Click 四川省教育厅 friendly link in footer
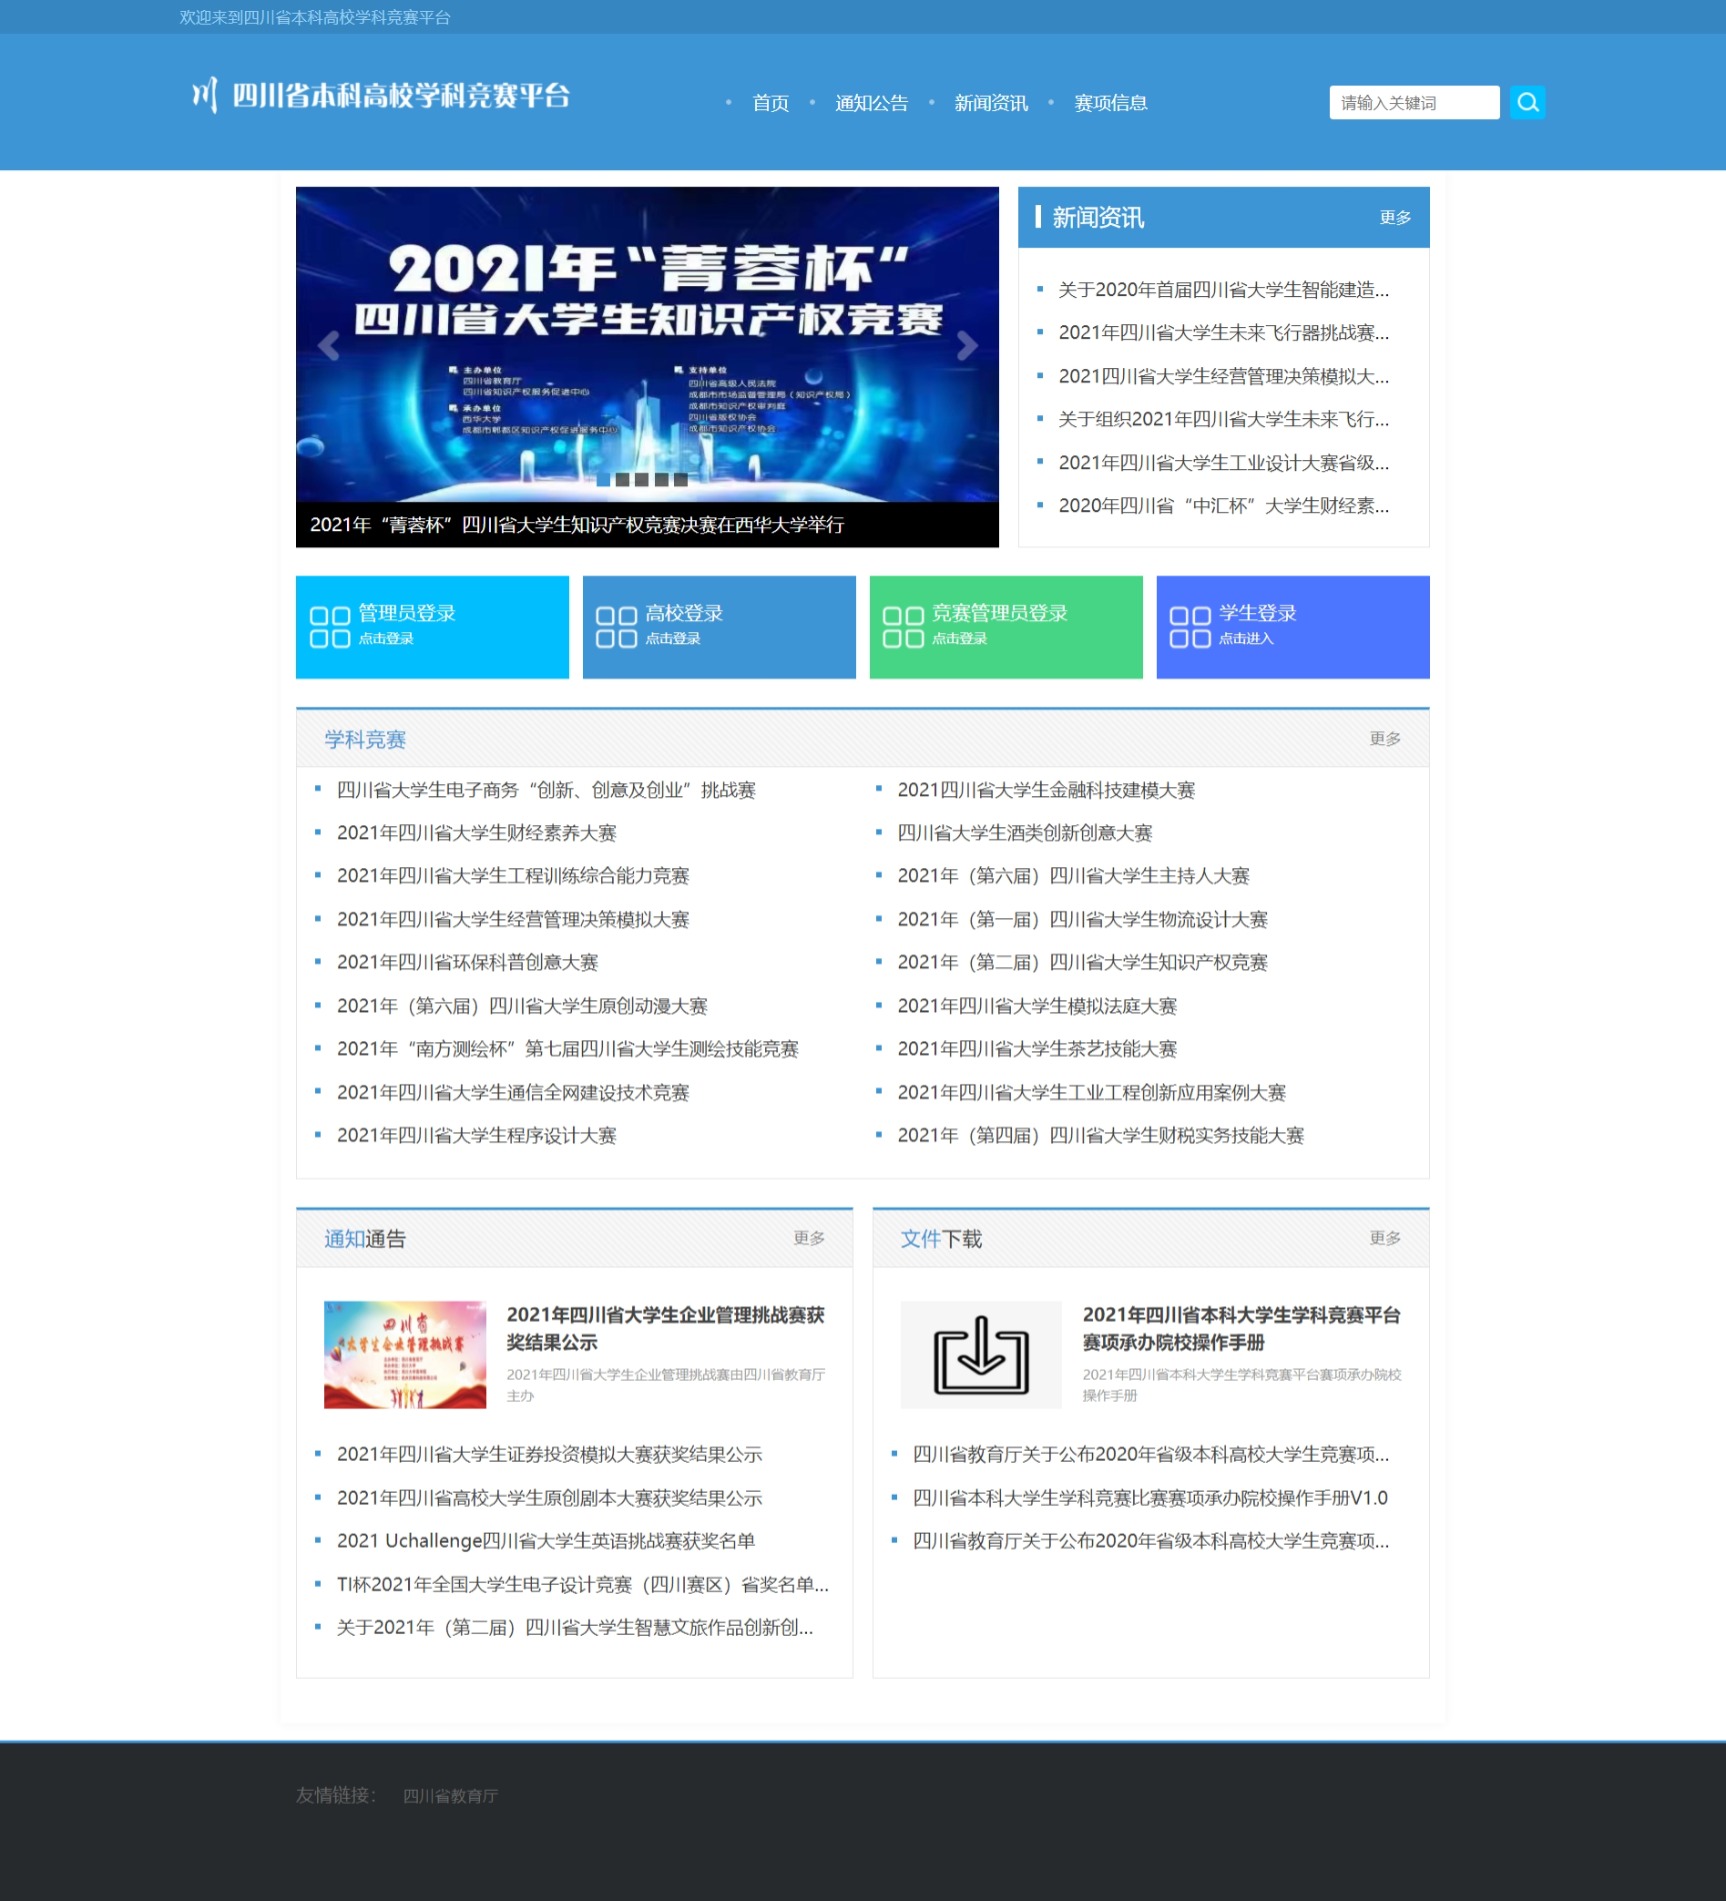1726x1901 pixels. (450, 1796)
